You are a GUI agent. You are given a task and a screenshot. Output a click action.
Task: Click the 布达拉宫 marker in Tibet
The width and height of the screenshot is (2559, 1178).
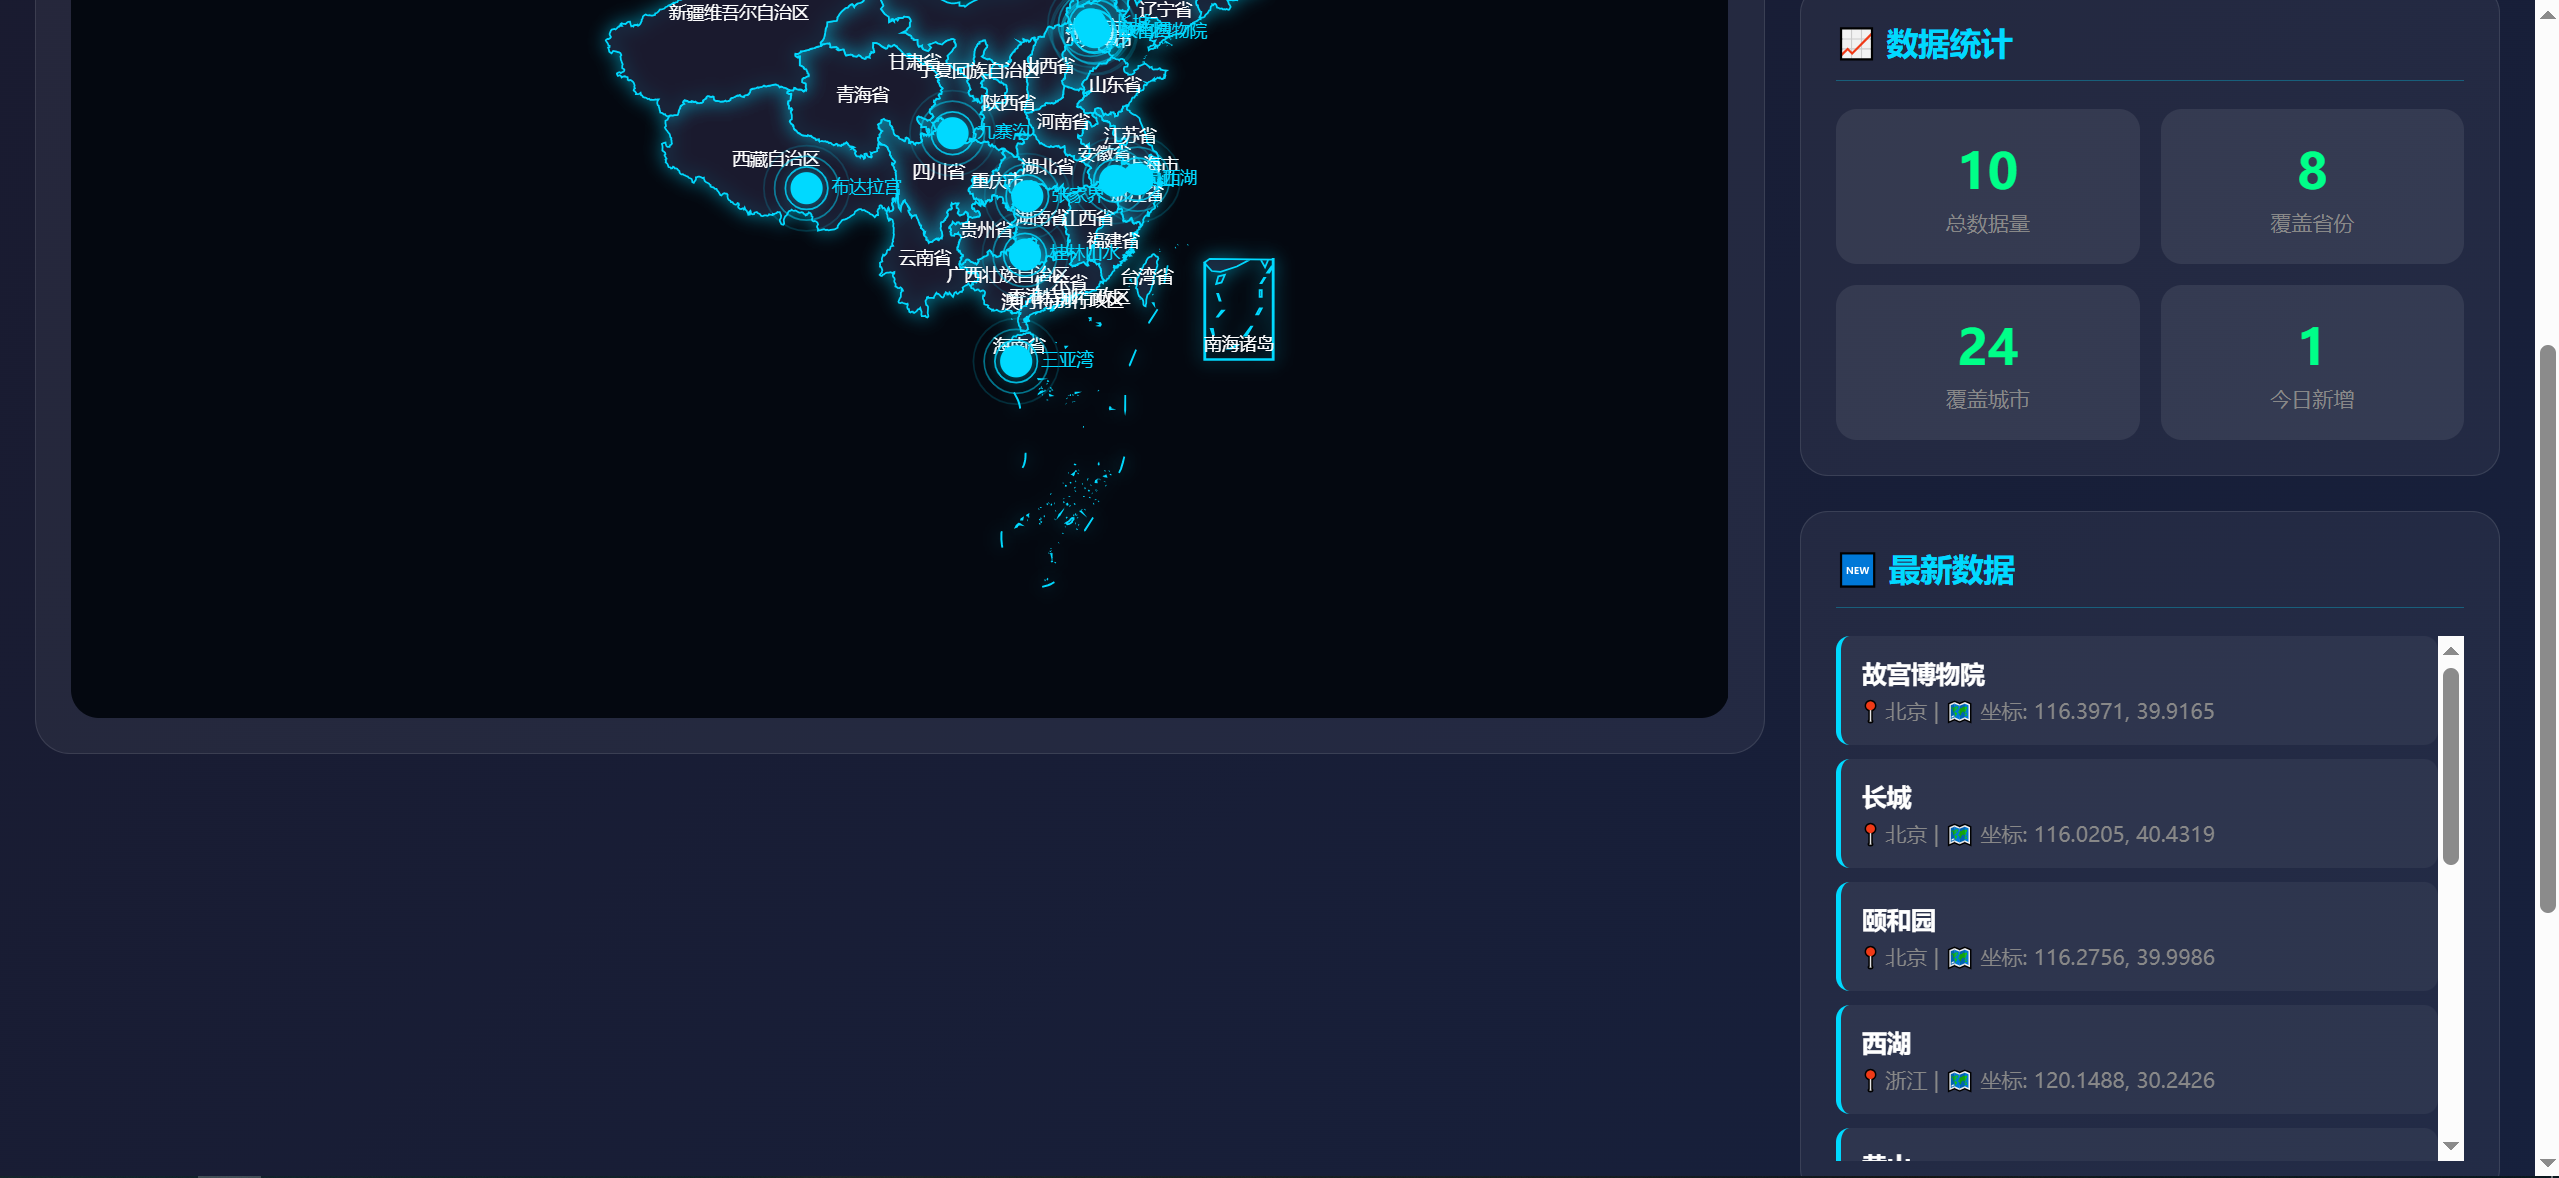pos(806,187)
